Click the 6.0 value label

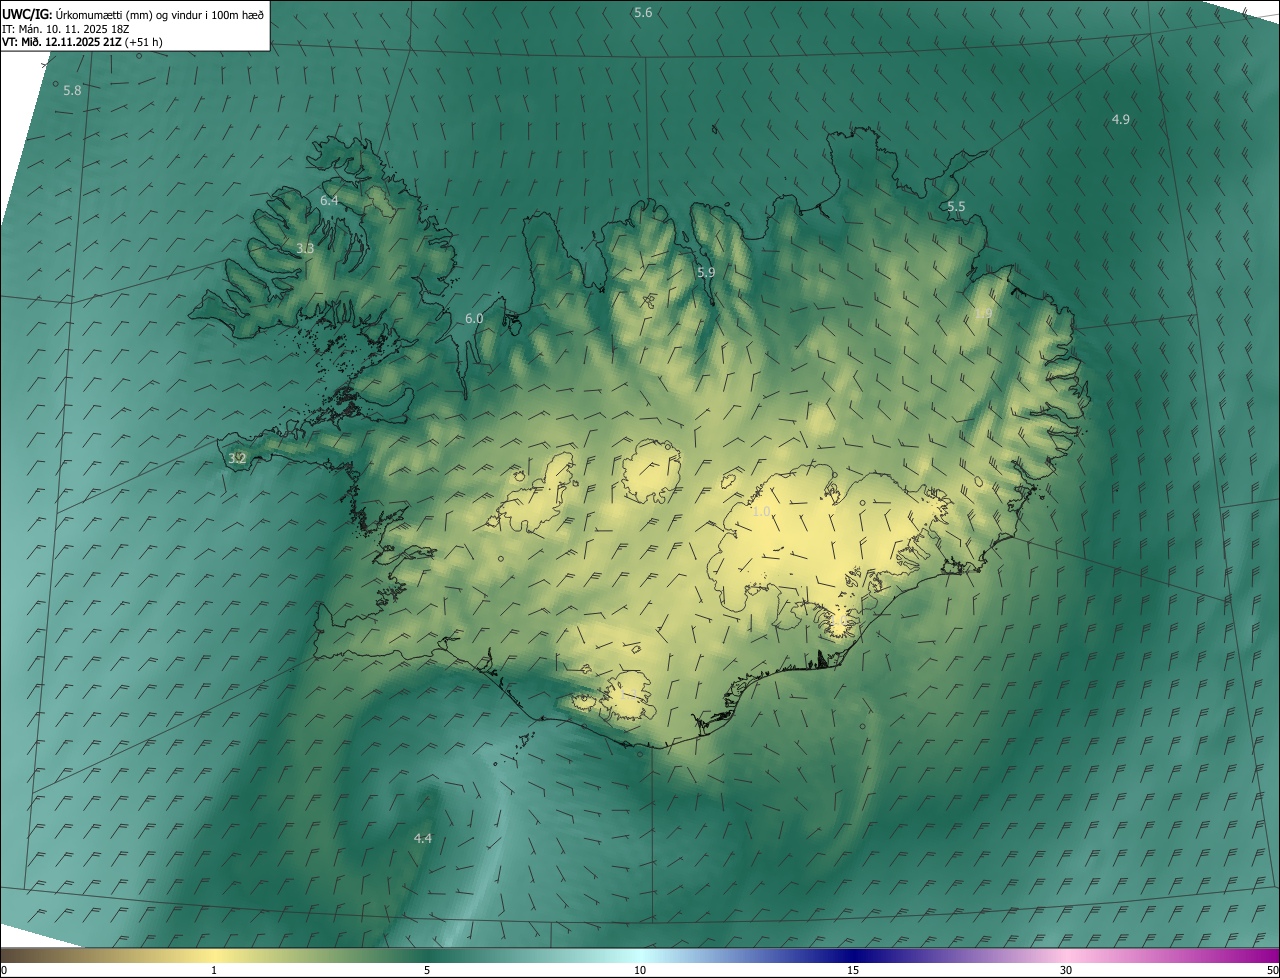pos(474,318)
